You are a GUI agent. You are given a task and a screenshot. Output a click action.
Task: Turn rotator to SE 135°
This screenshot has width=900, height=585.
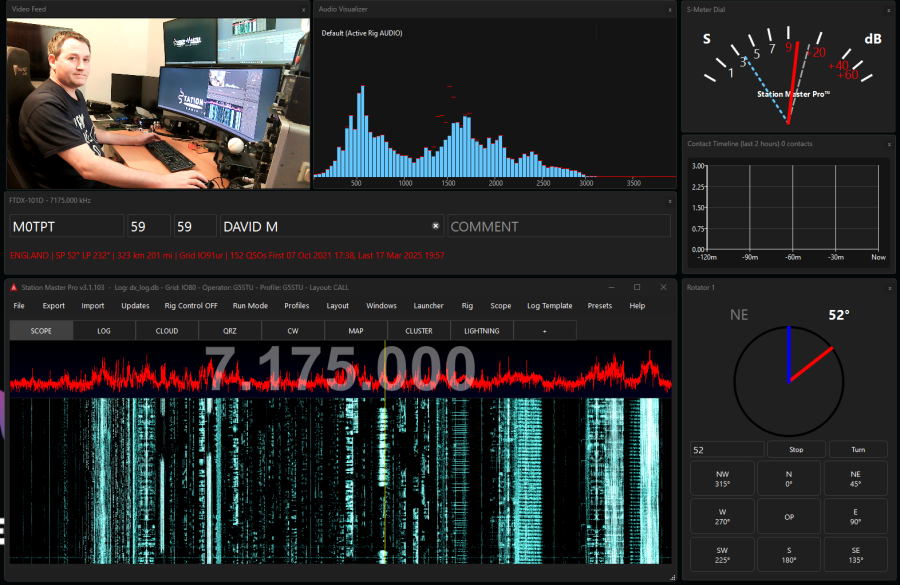point(855,555)
